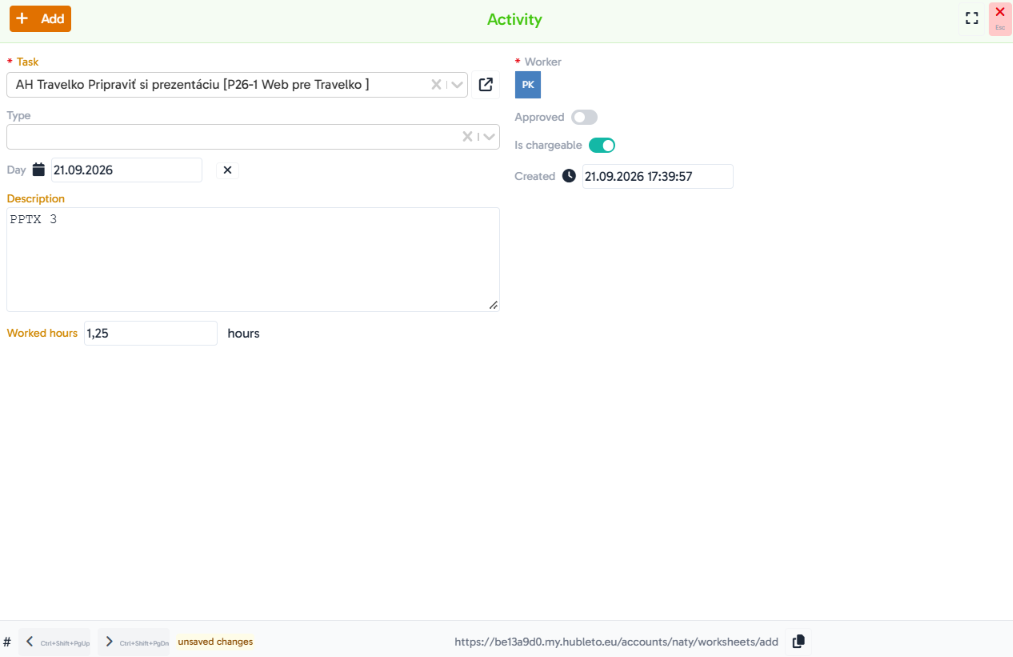Screen dimensions: 1013x657
Task: Enable the Approved toggle
Action: (x=585, y=117)
